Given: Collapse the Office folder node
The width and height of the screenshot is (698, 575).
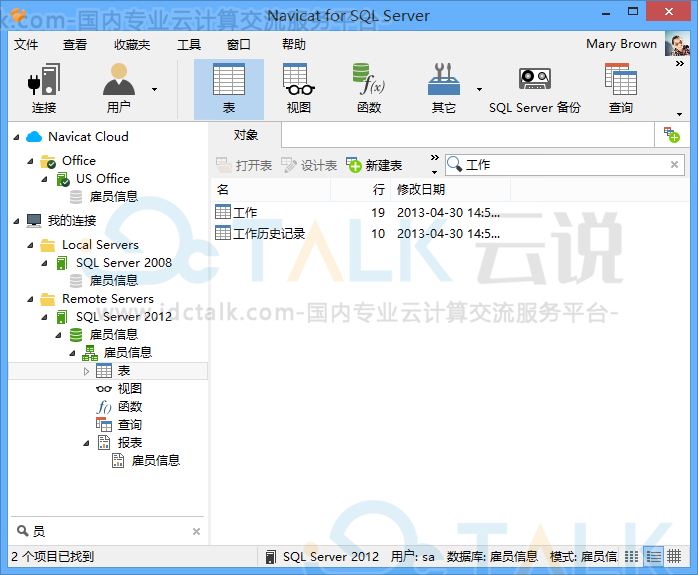Looking at the screenshot, I should 30,161.
